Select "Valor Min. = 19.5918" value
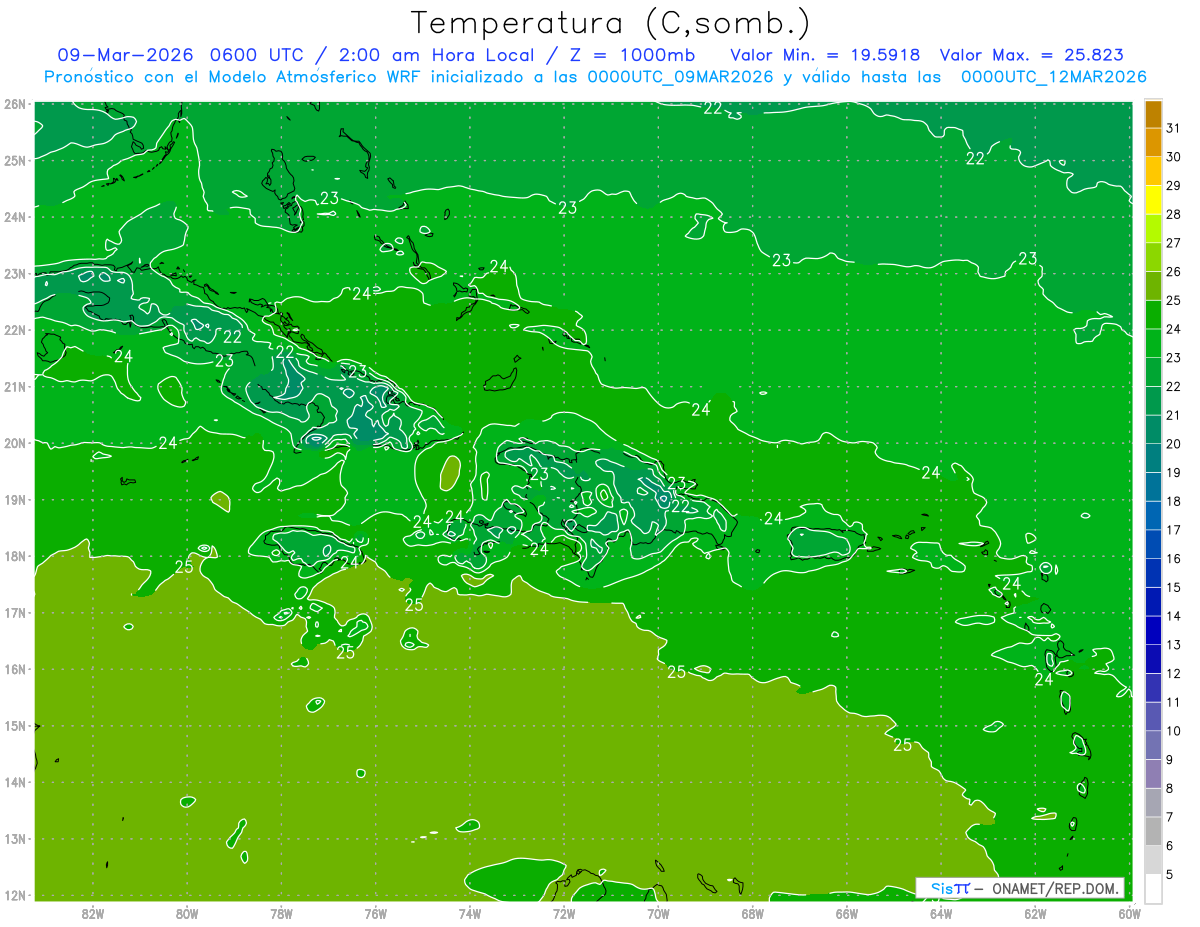Image resolution: width=1200 pixels, height=927 pixels. 826,55
